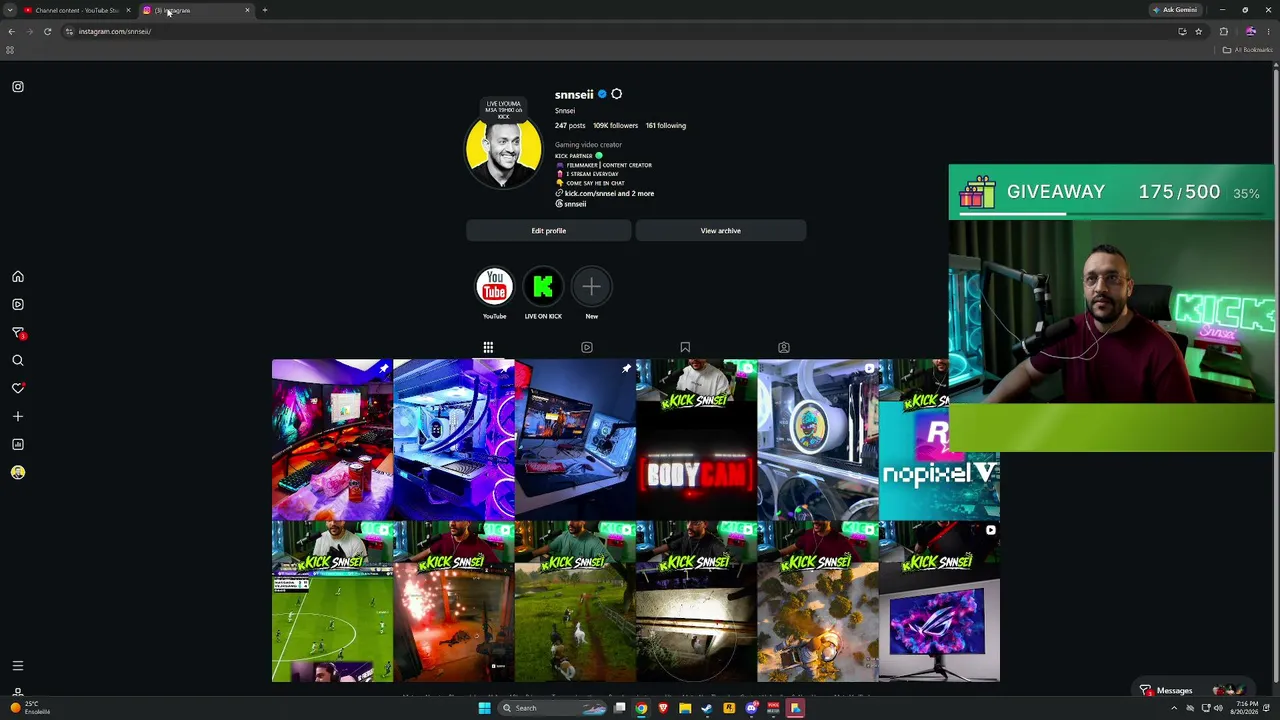The height and width of the screenshot is (720, 1280).
Task: Bookmark this page with the star icon
Action: point(1198,32)
